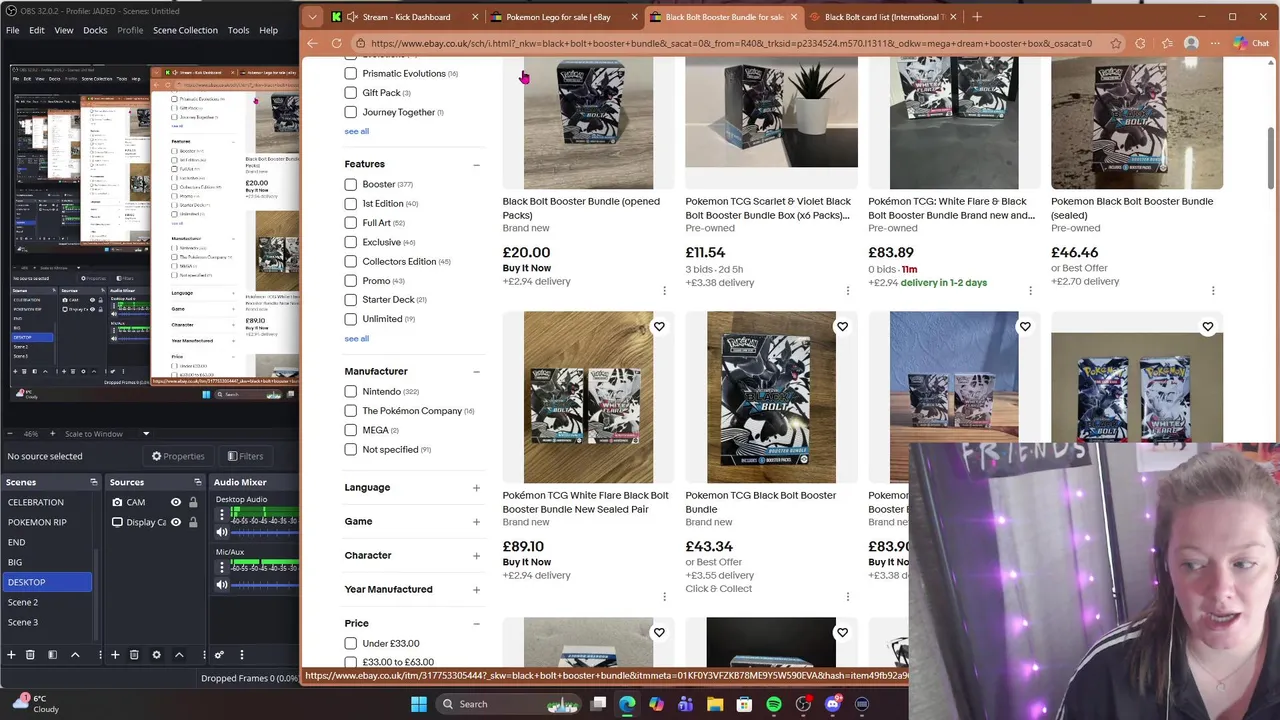1280x720 pixels.
Task: Expand the Game filter section
Action: point(476,522)
